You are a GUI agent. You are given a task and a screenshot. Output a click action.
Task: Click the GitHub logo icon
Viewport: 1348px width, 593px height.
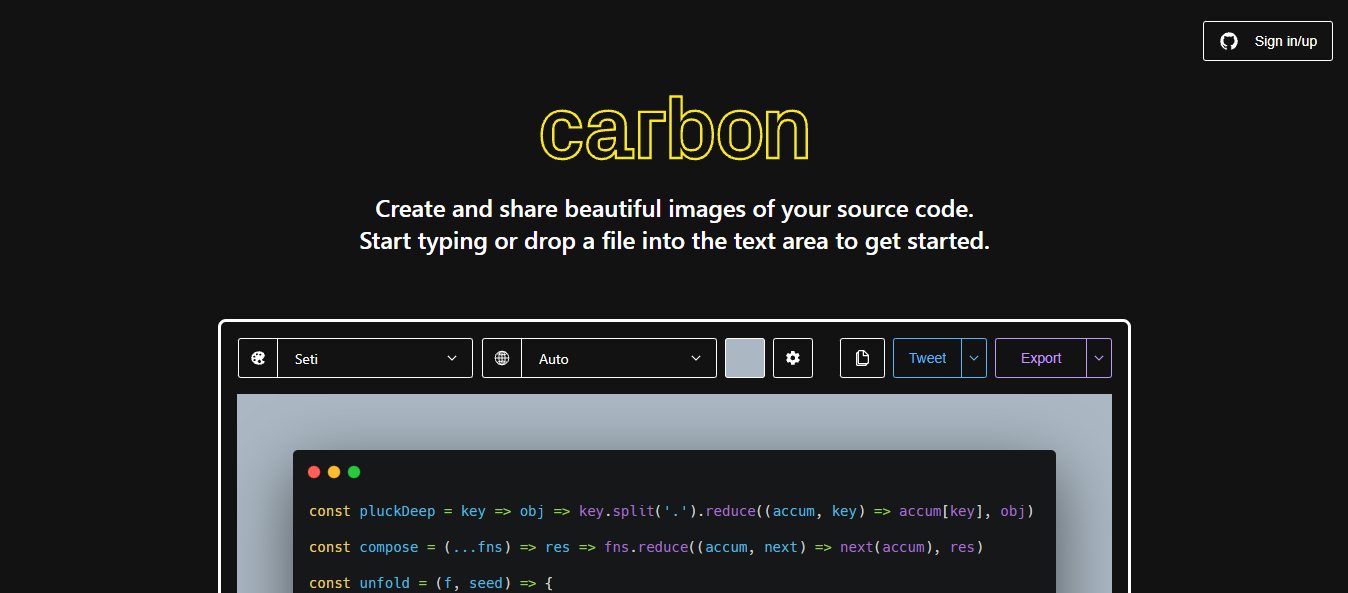tap(1229, 41)
